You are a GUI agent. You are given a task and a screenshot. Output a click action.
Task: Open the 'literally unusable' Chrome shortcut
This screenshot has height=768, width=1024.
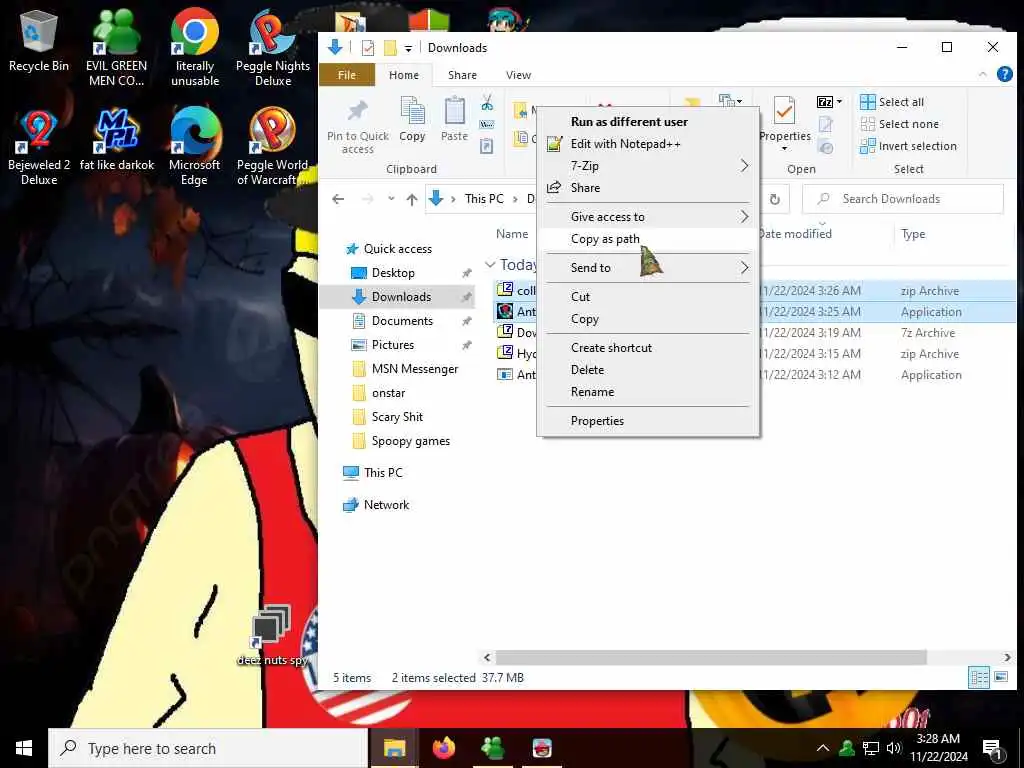coord(195,48)
